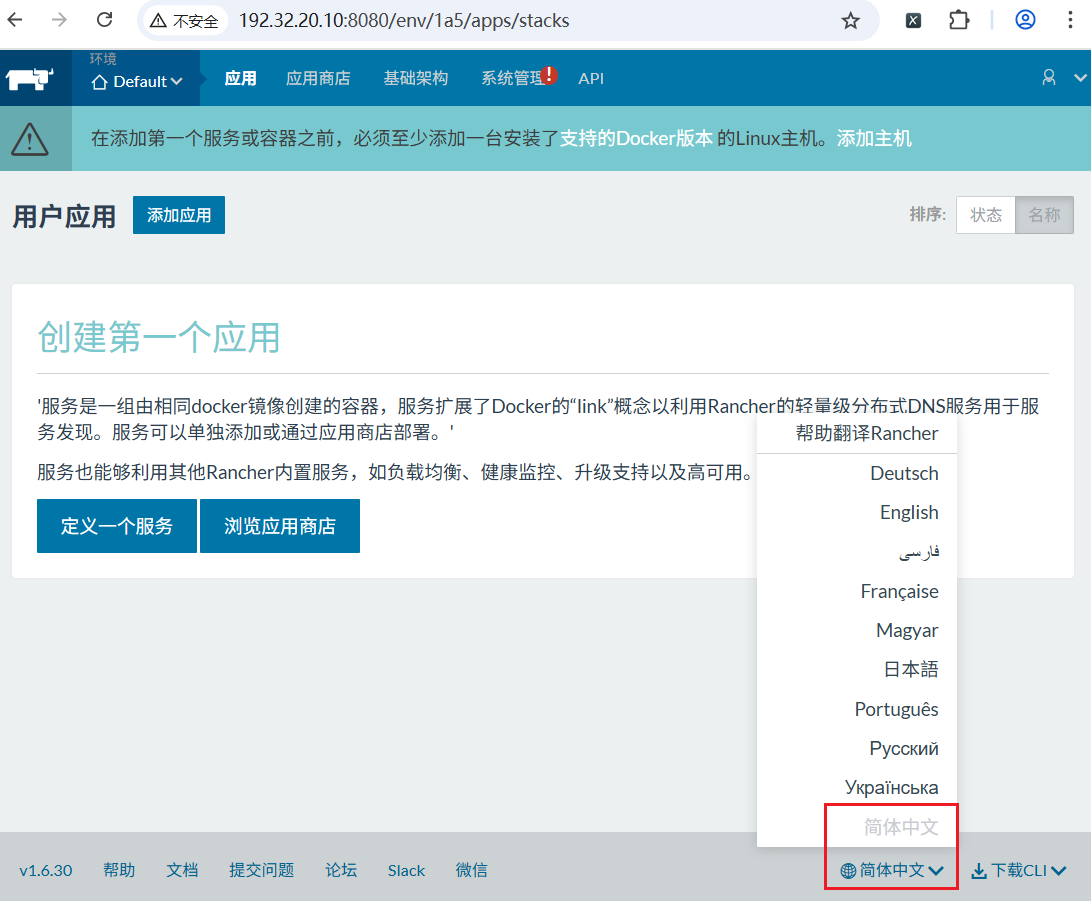The height and width of the screenshot is (901, 1091).
Task: Click the 添加主机 link
Action: point(874,138)
